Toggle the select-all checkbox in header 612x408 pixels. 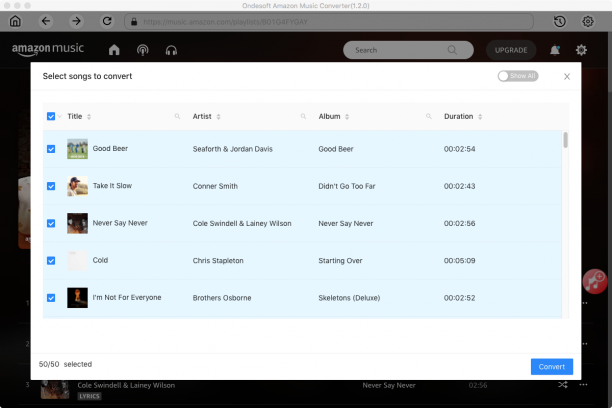(51, 116)
